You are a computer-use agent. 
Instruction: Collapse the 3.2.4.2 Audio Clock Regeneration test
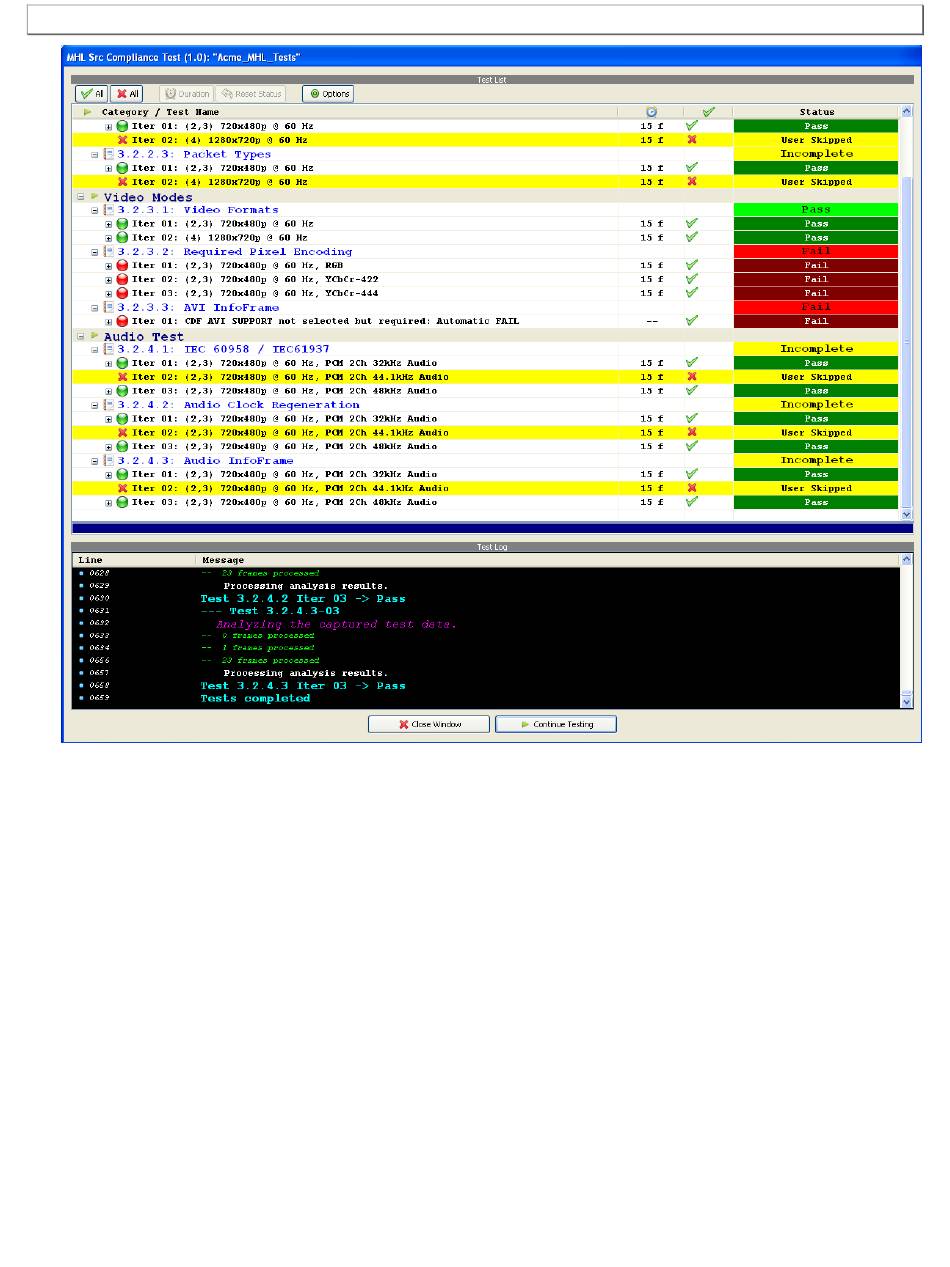(95, 405)
